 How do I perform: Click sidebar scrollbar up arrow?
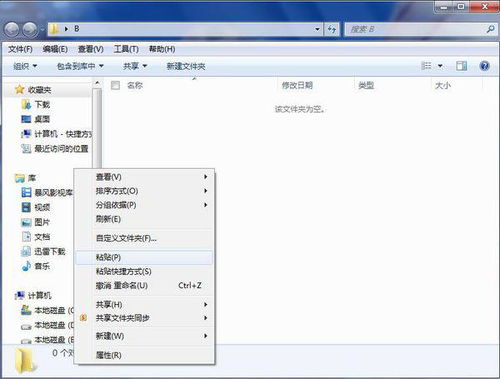click(x=97, y=82)
